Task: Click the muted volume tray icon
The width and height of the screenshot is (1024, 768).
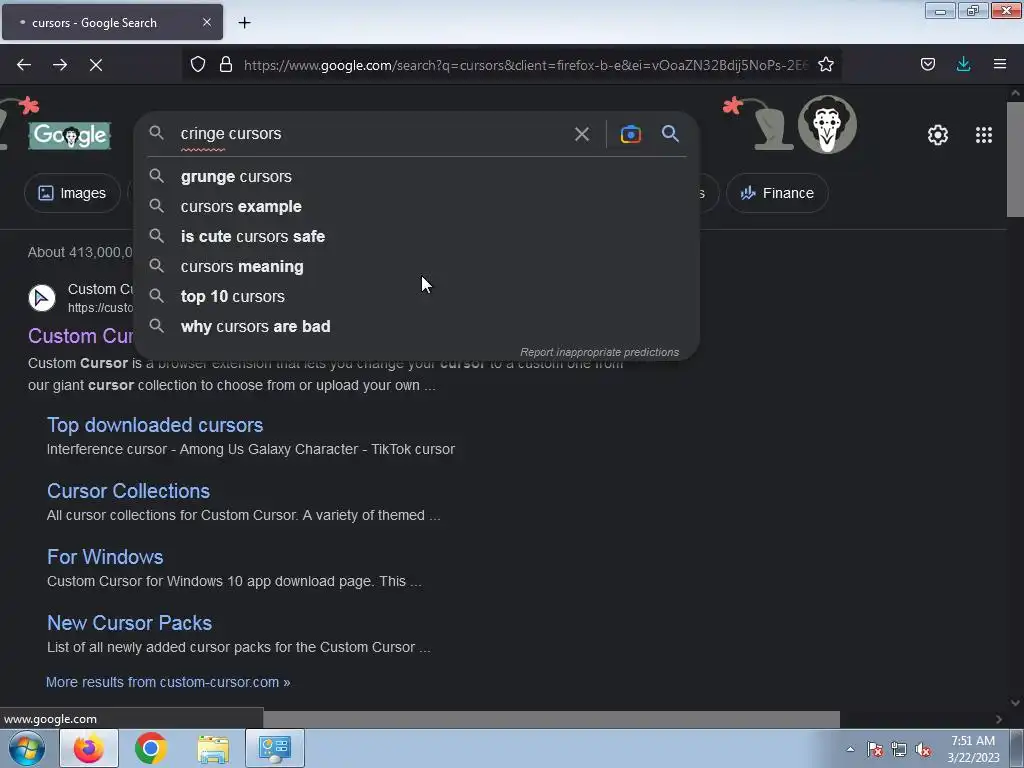Action: [923, 749]
